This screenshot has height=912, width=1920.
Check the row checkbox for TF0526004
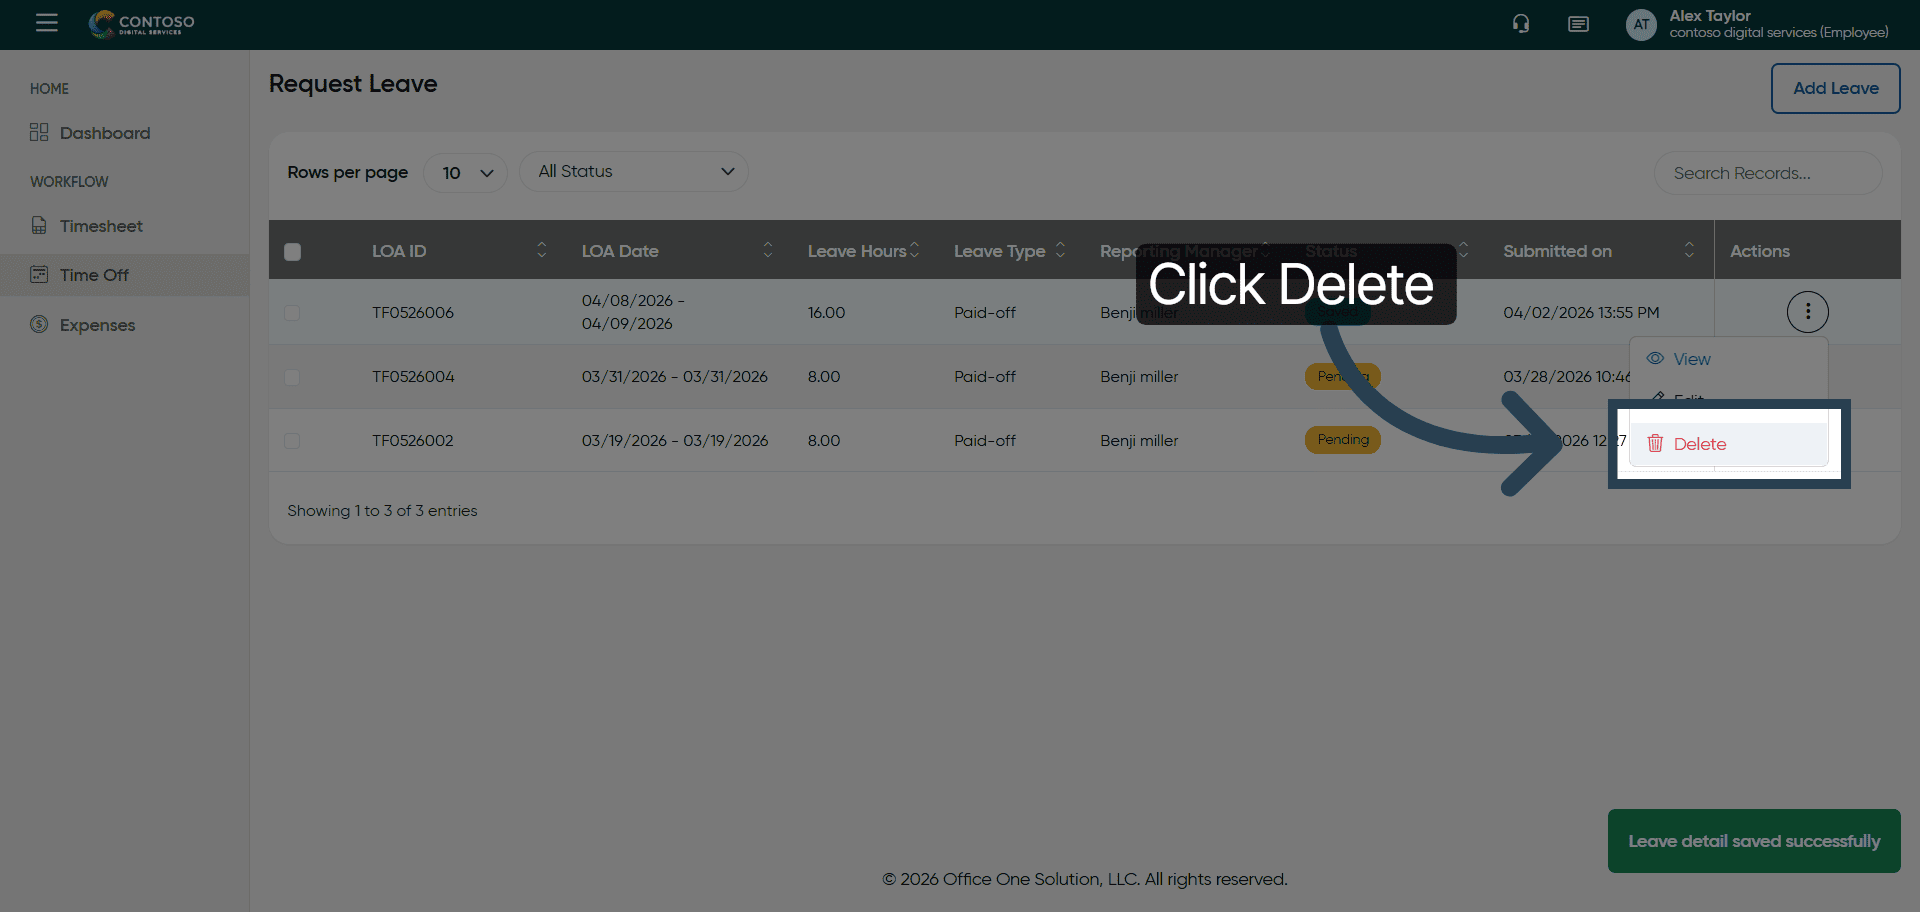tap(292, 378)
